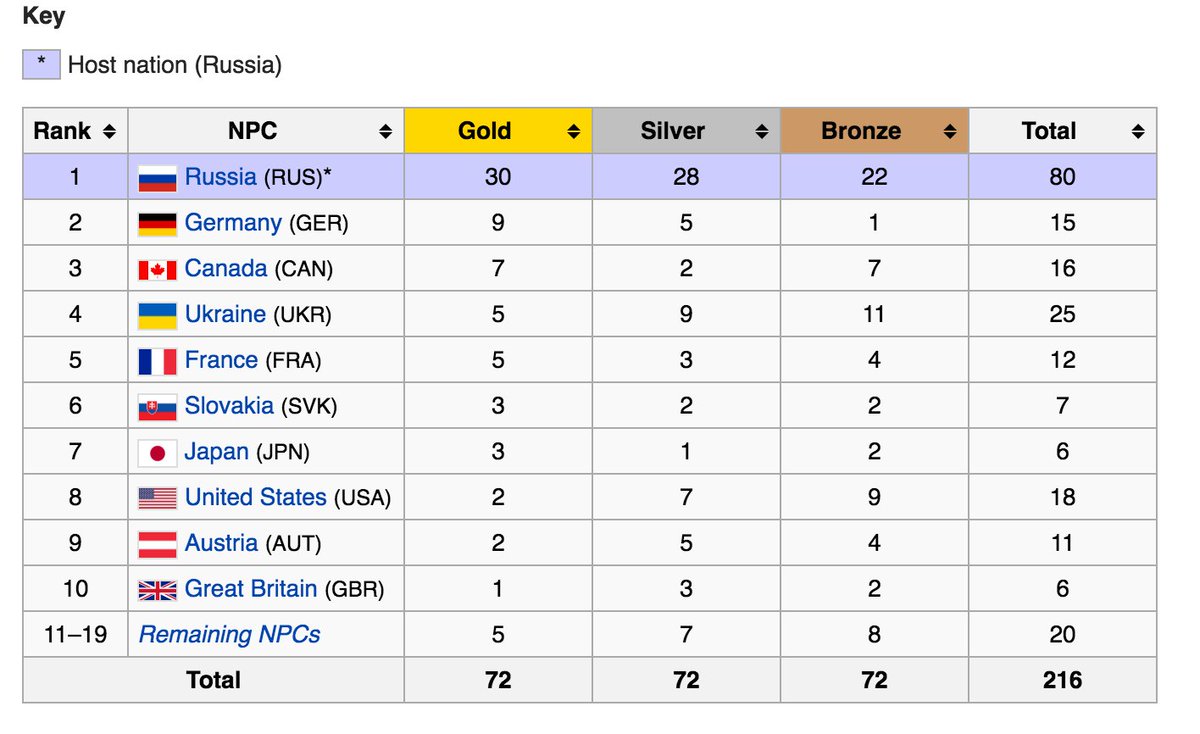Viewport: 1200px width, 734px height.
Task: Sort by the Gold column sort arrows
Action: point(573,132)
